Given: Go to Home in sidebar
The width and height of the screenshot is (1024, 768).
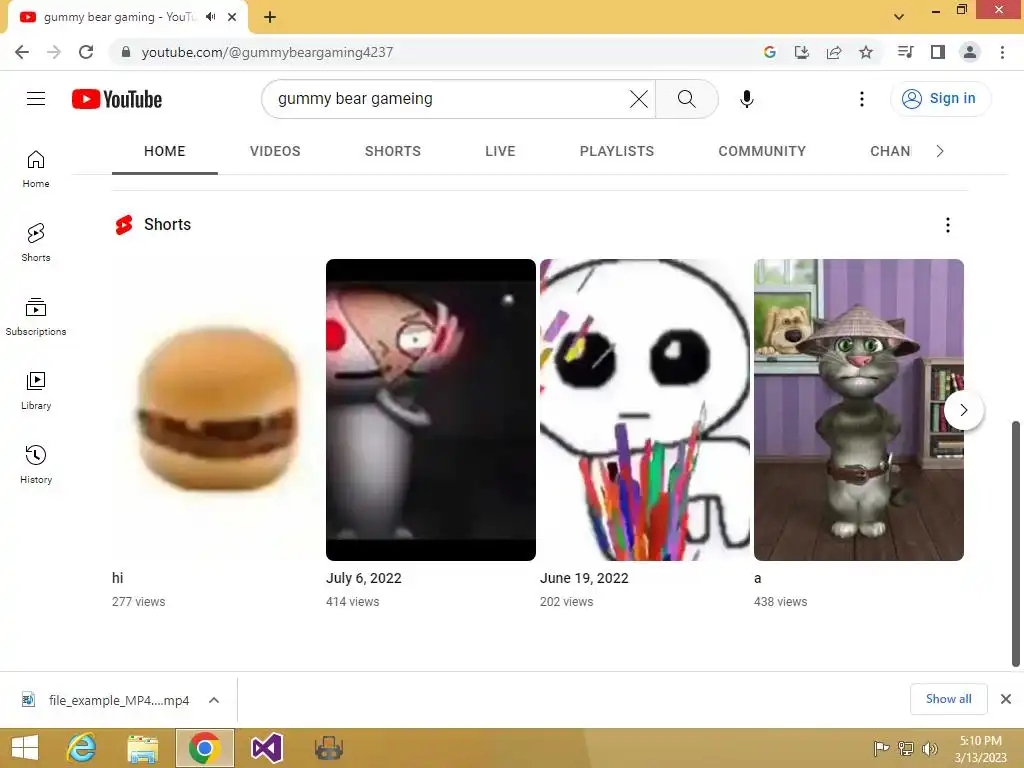Looking at the screenshot, I should pyautogui.click(x=36, y=168).
